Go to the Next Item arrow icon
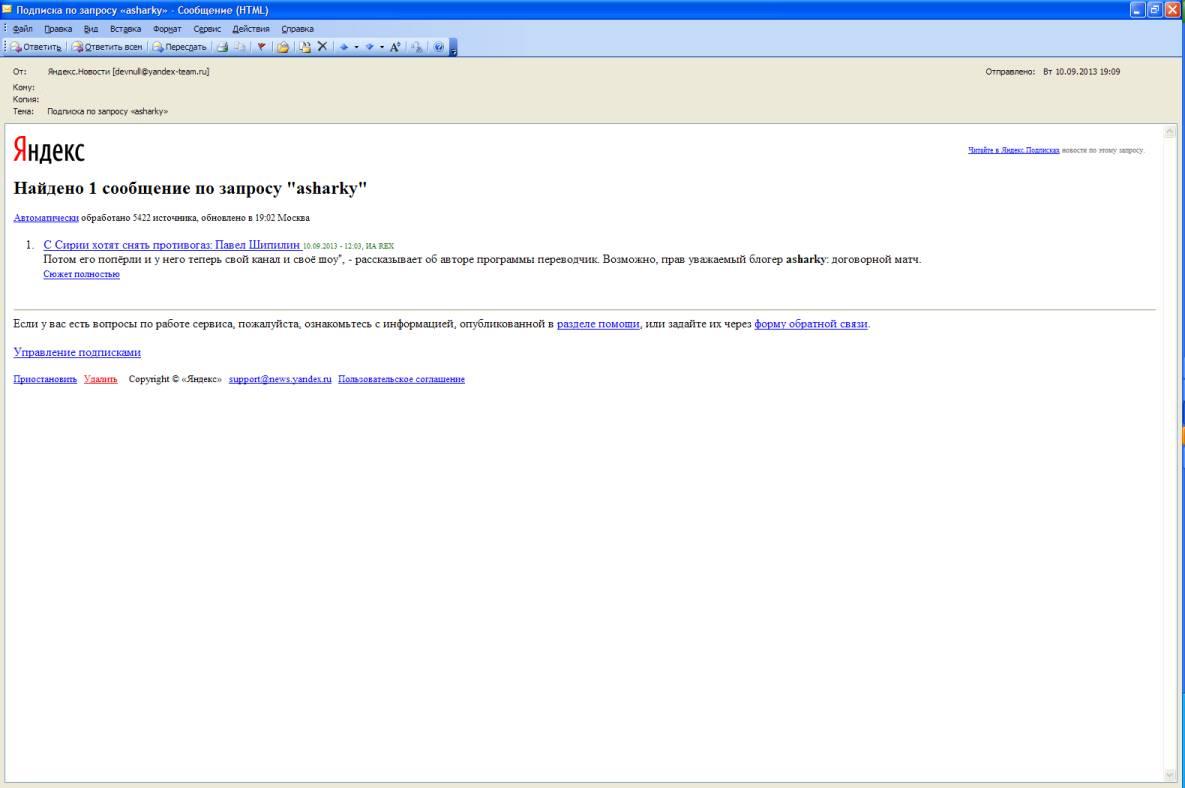This screenshot has height=788, width=1185. 370,47
